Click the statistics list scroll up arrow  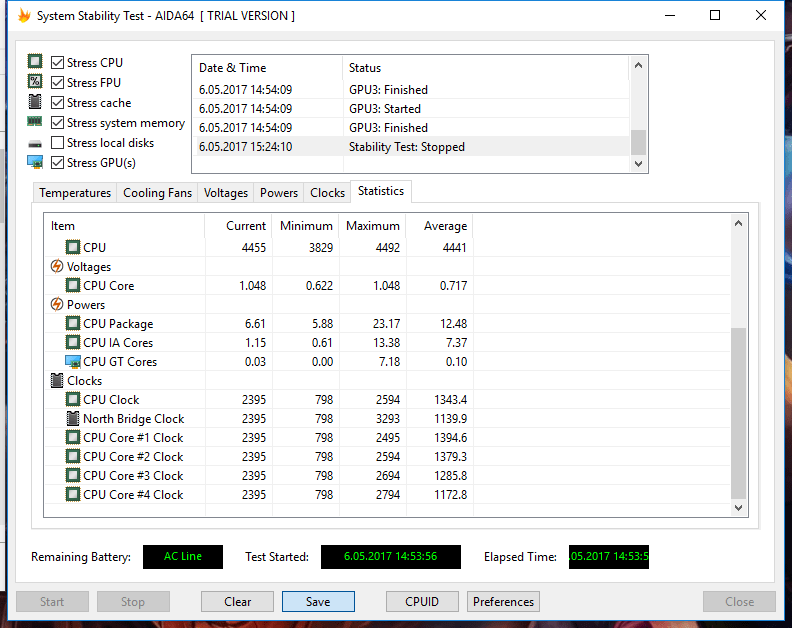point(738,223)
